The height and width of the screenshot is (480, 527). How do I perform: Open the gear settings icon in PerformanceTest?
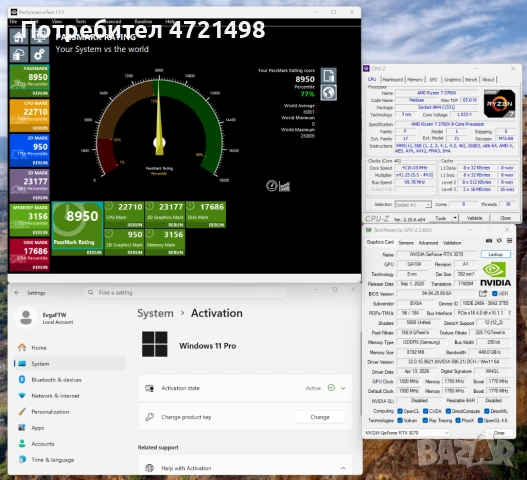click(x=40, y=54)
